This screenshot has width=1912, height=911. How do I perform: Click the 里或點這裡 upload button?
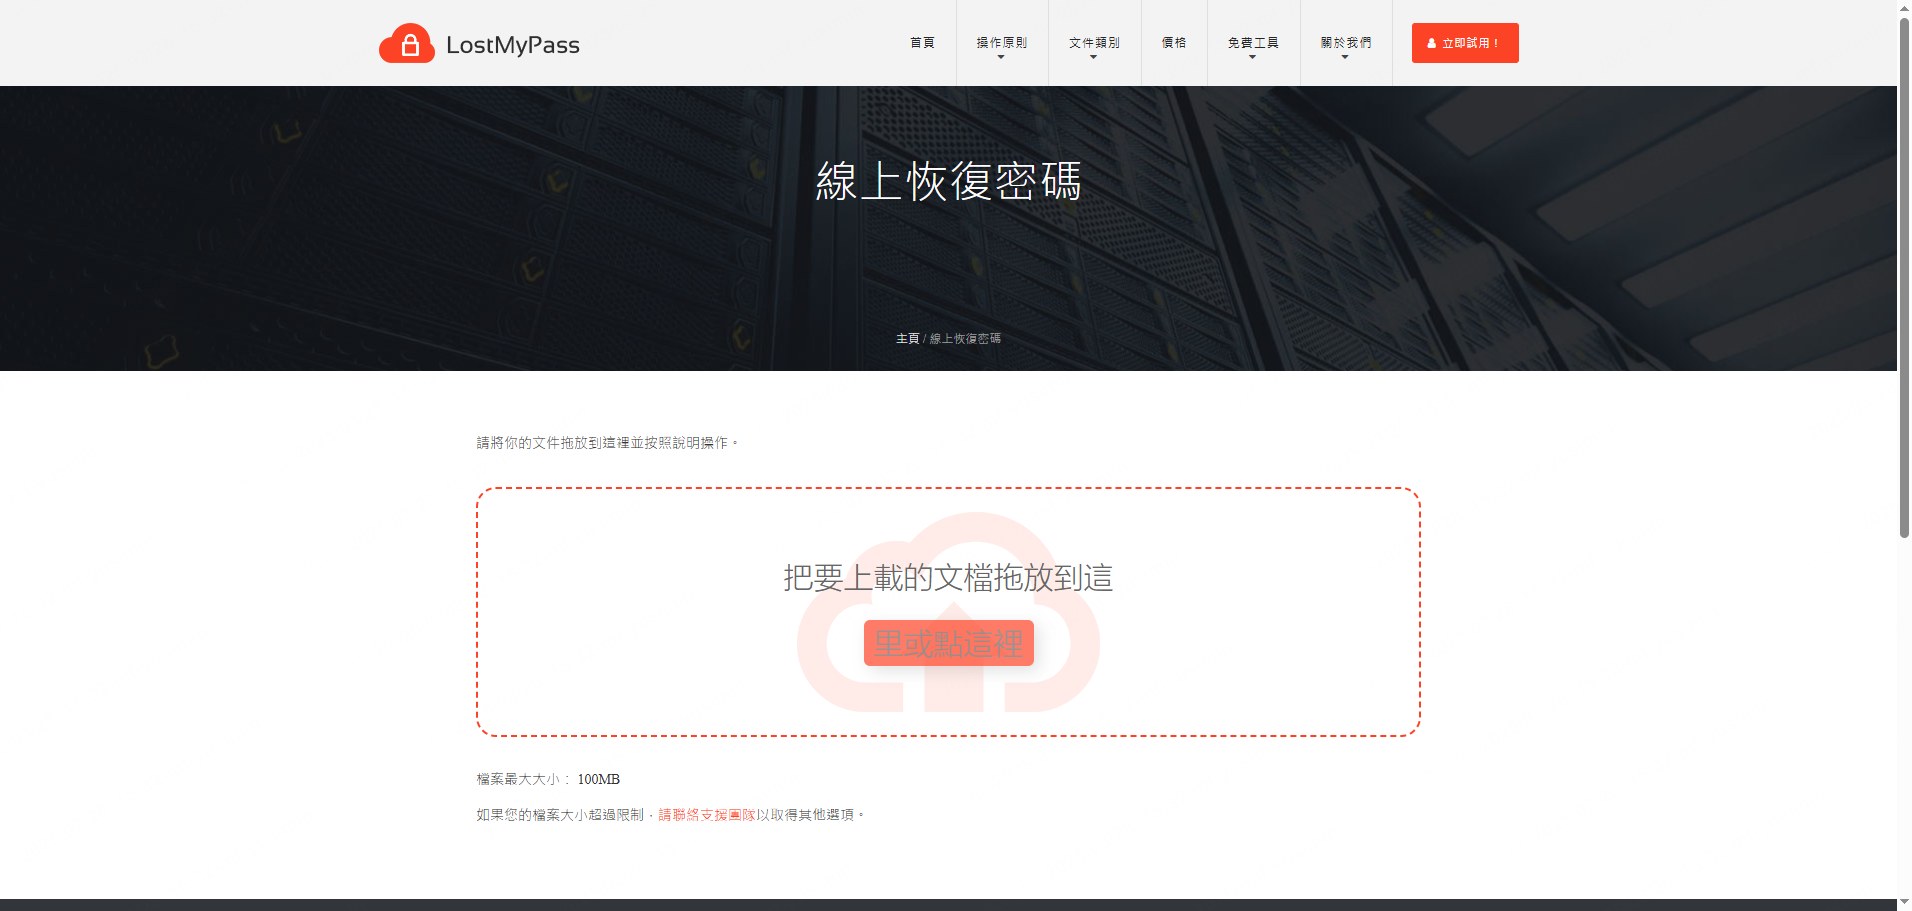(x=949, y=643)
